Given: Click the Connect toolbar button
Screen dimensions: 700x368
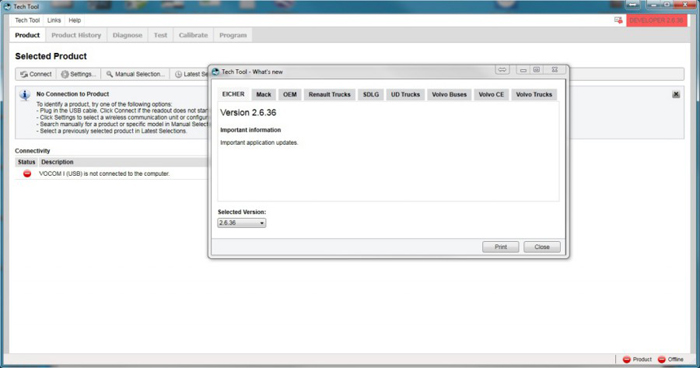Looking at the screenshot, I should coord(36,74).
